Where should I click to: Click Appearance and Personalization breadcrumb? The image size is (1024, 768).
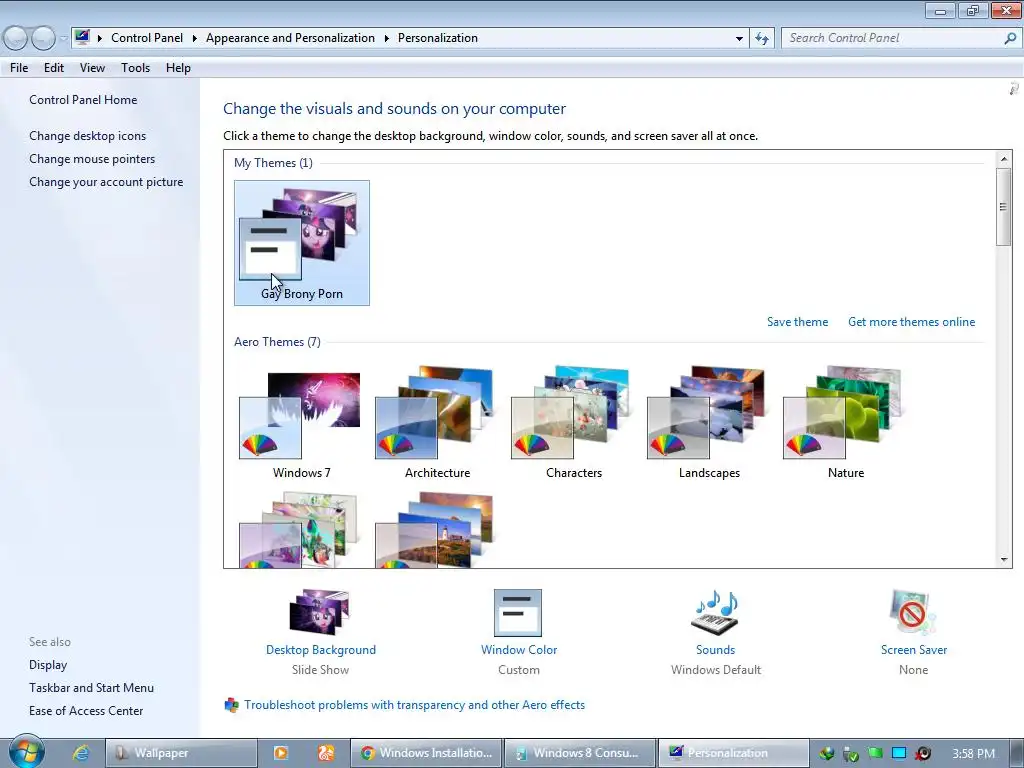tap(291, 38)
